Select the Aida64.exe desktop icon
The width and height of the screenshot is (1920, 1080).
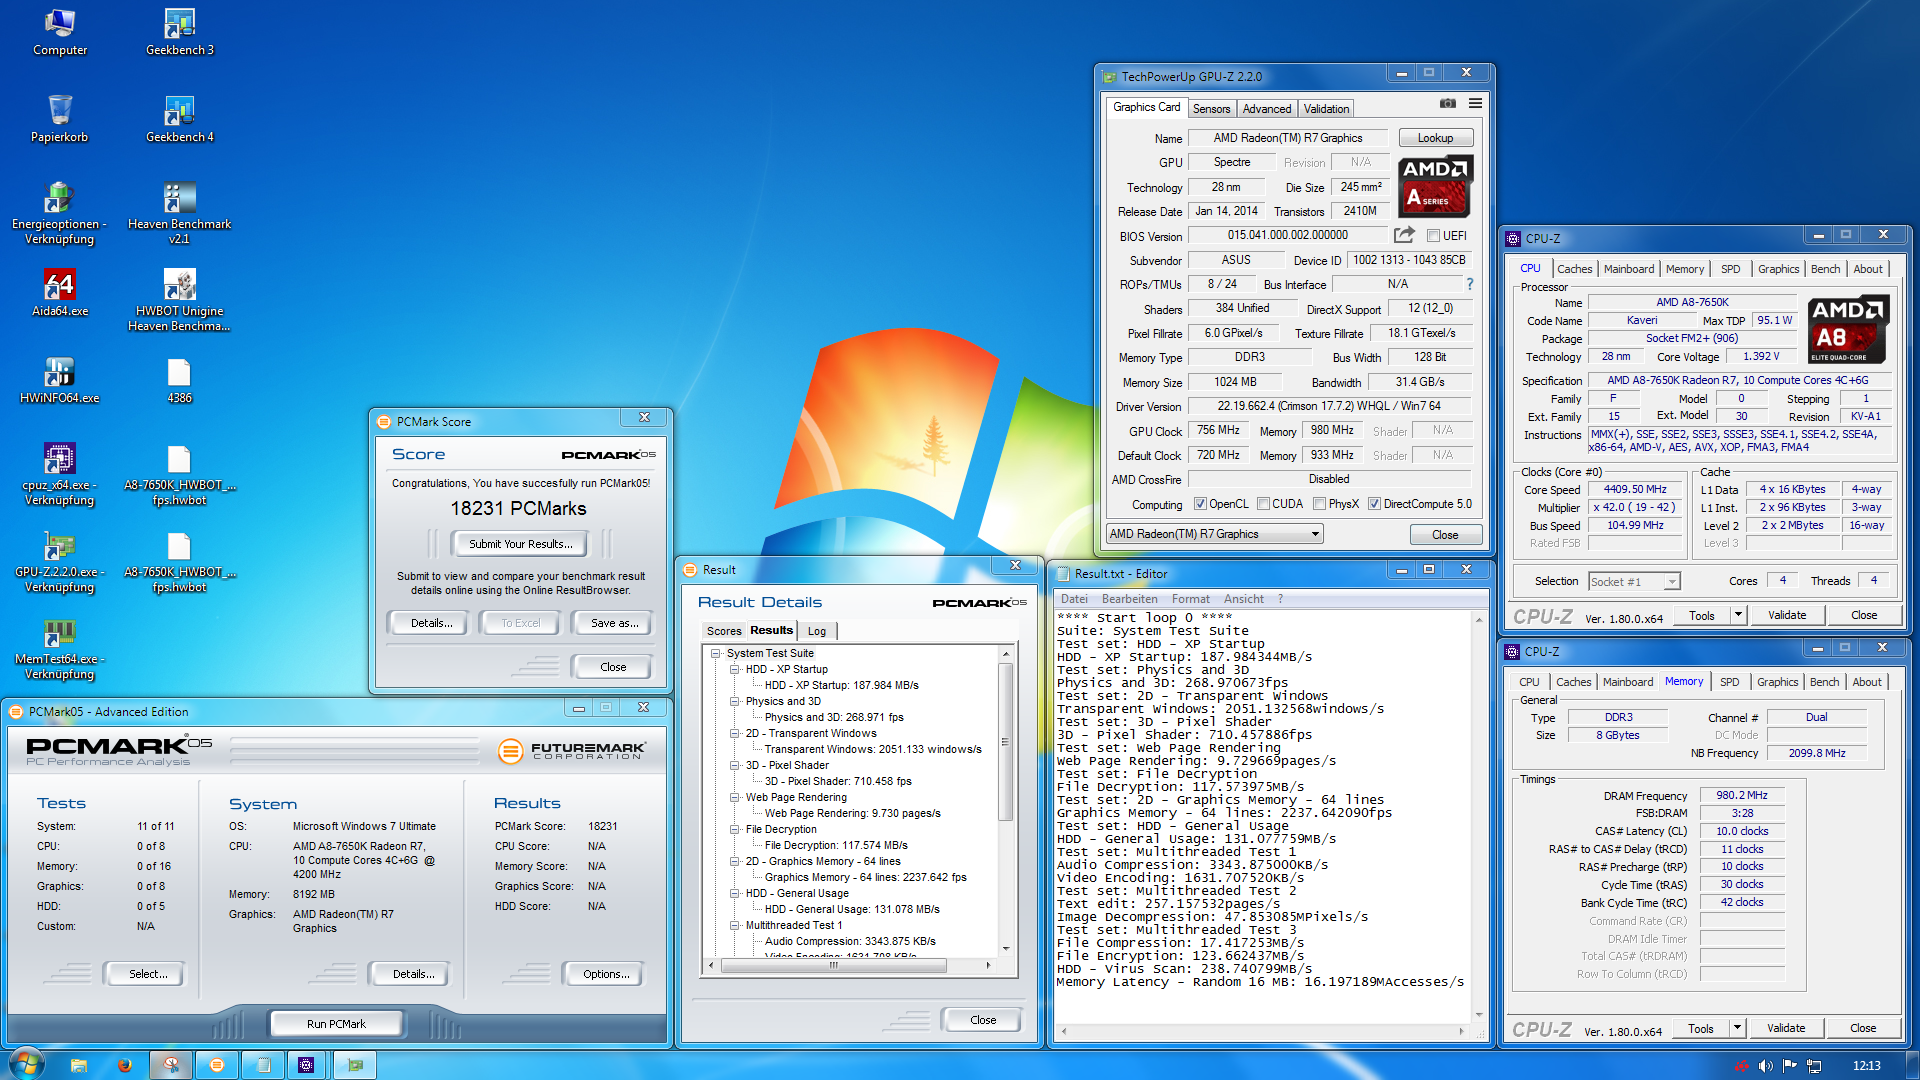point(60,293)
